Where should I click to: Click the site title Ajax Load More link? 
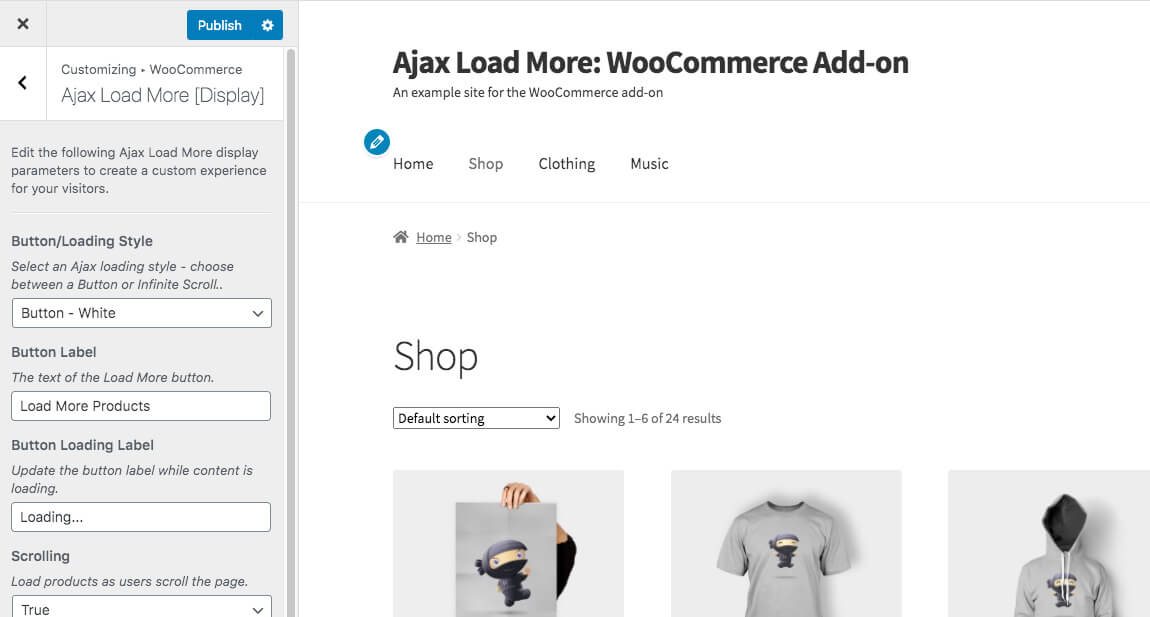[651, 62]
